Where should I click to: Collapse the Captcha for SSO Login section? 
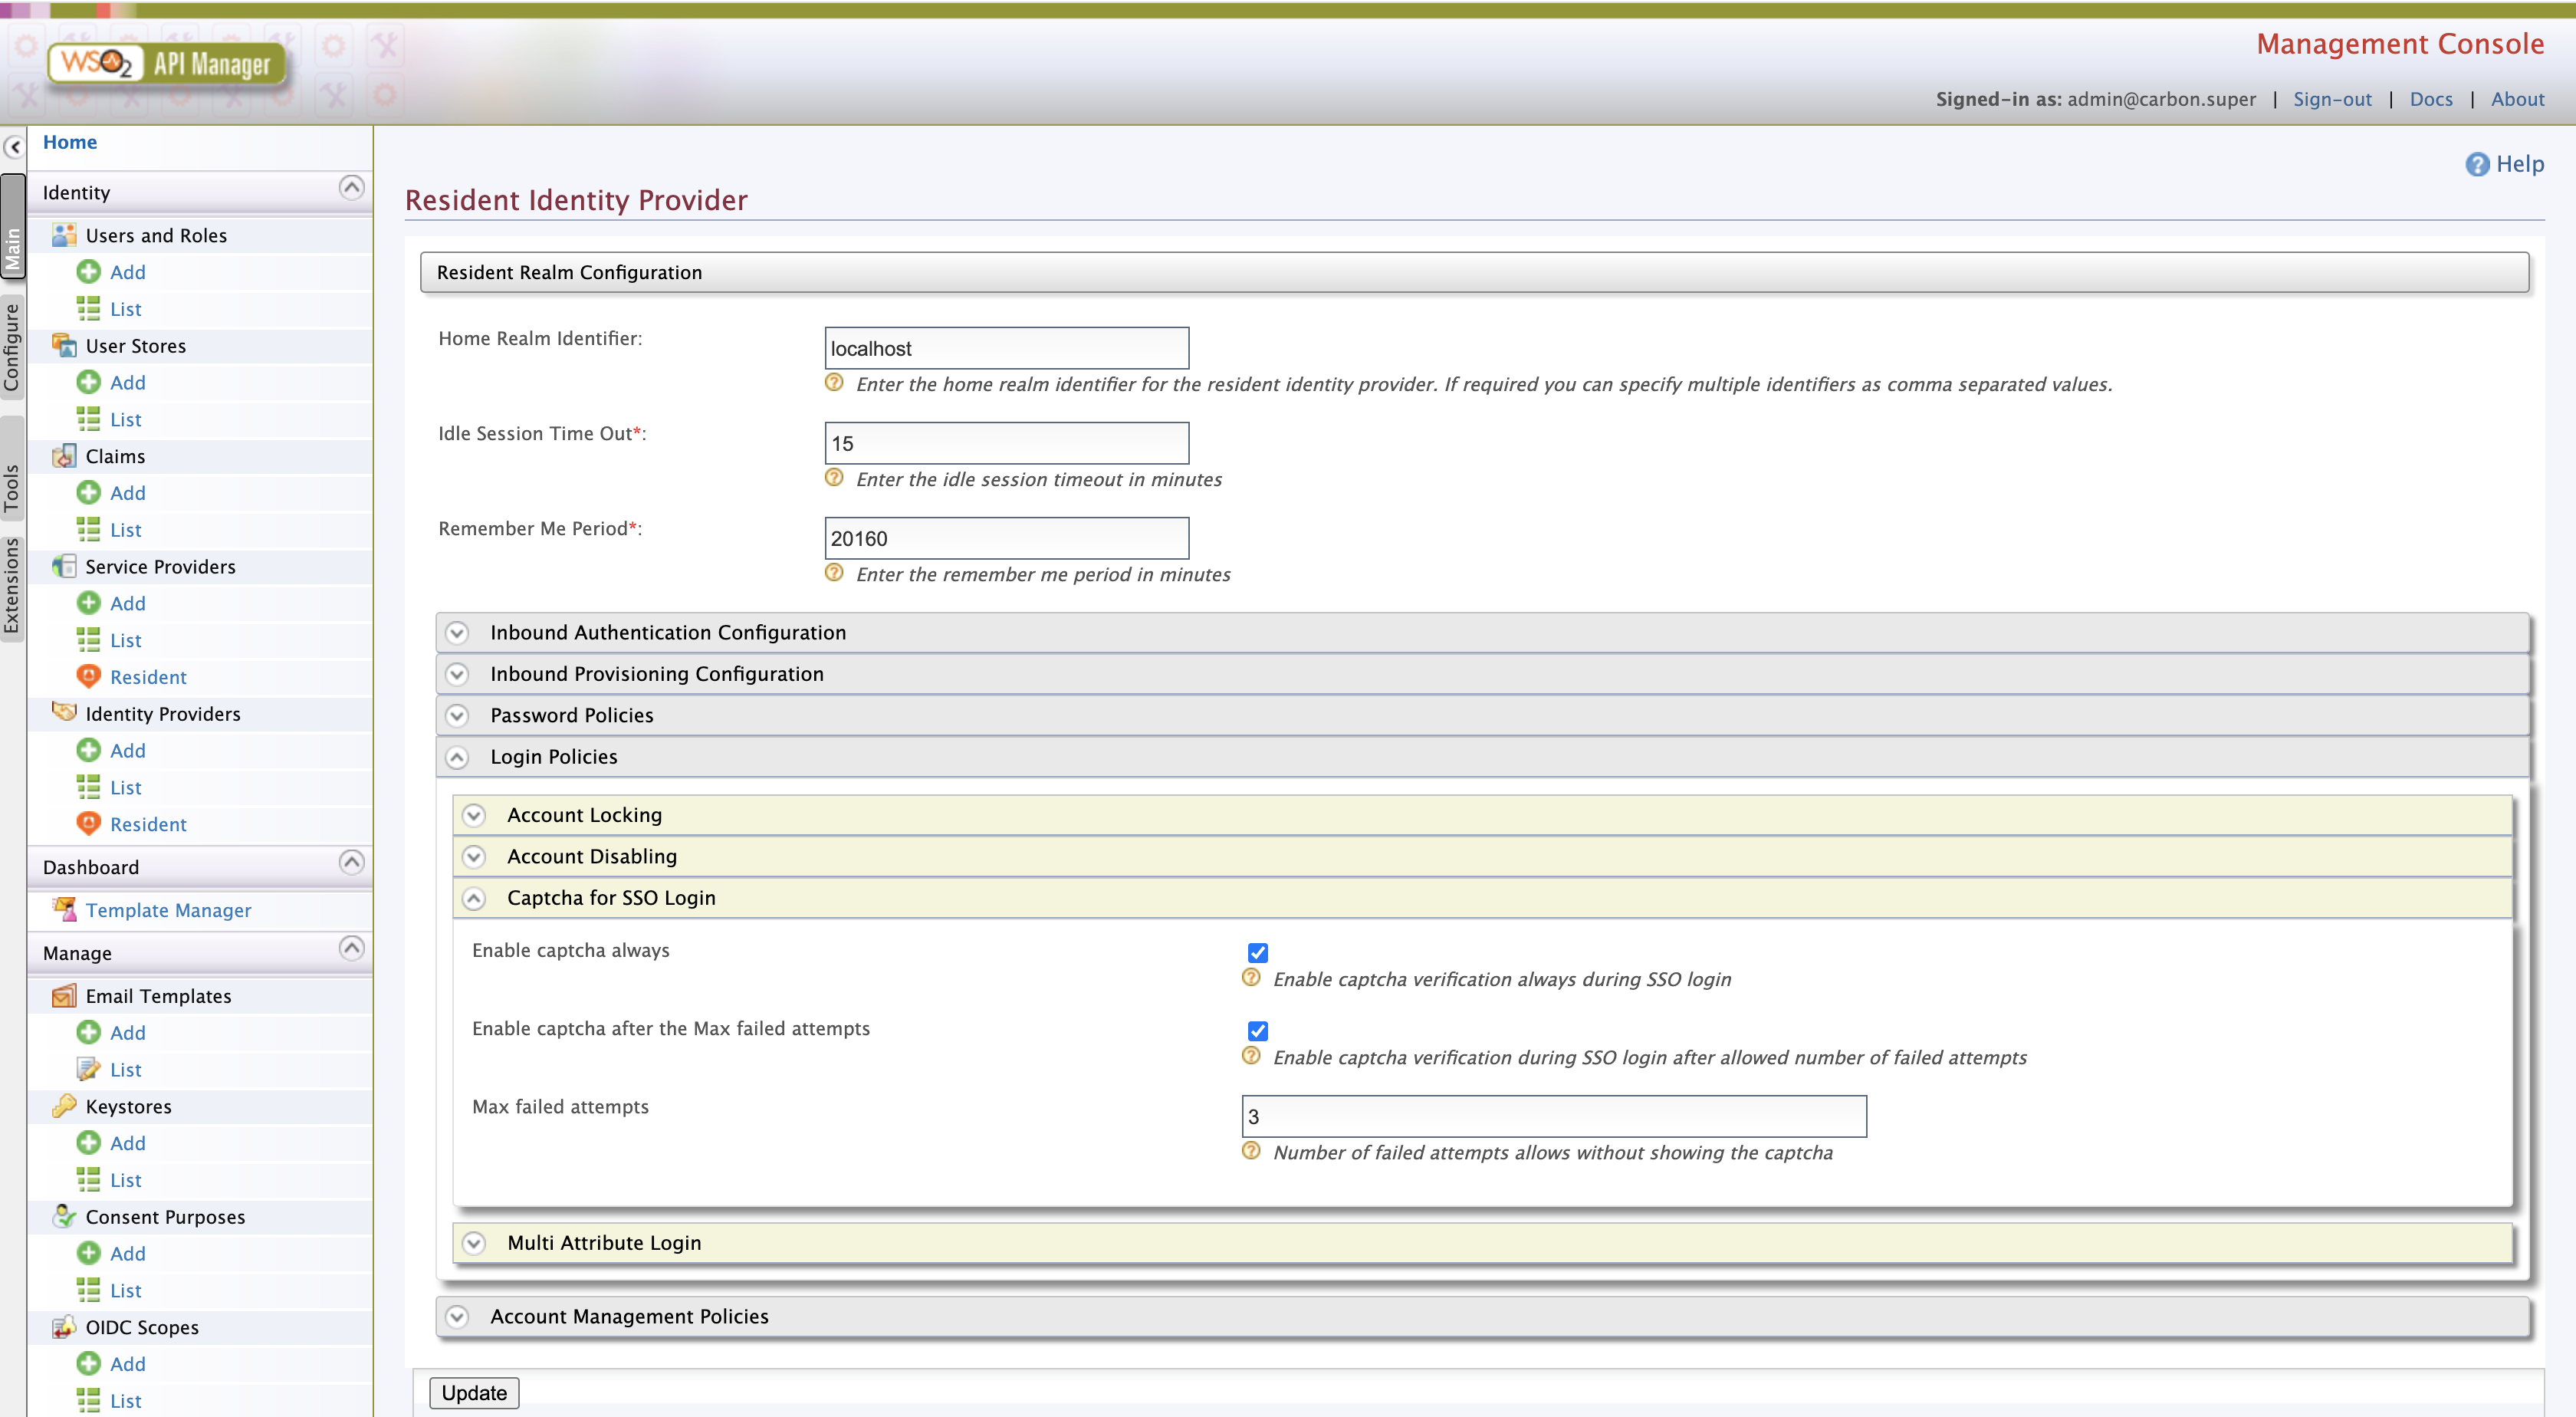[474, 898]
